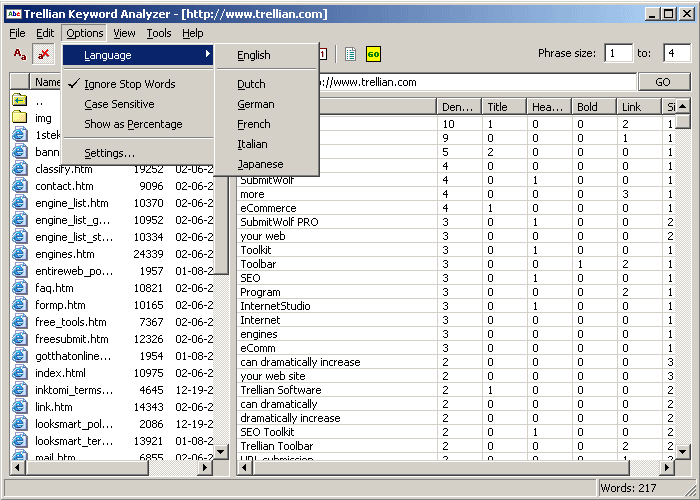Viewport: 700px width, 500px height.
Task: Click the yellow GO toolbar icon
Action: (x=373, y=54)
